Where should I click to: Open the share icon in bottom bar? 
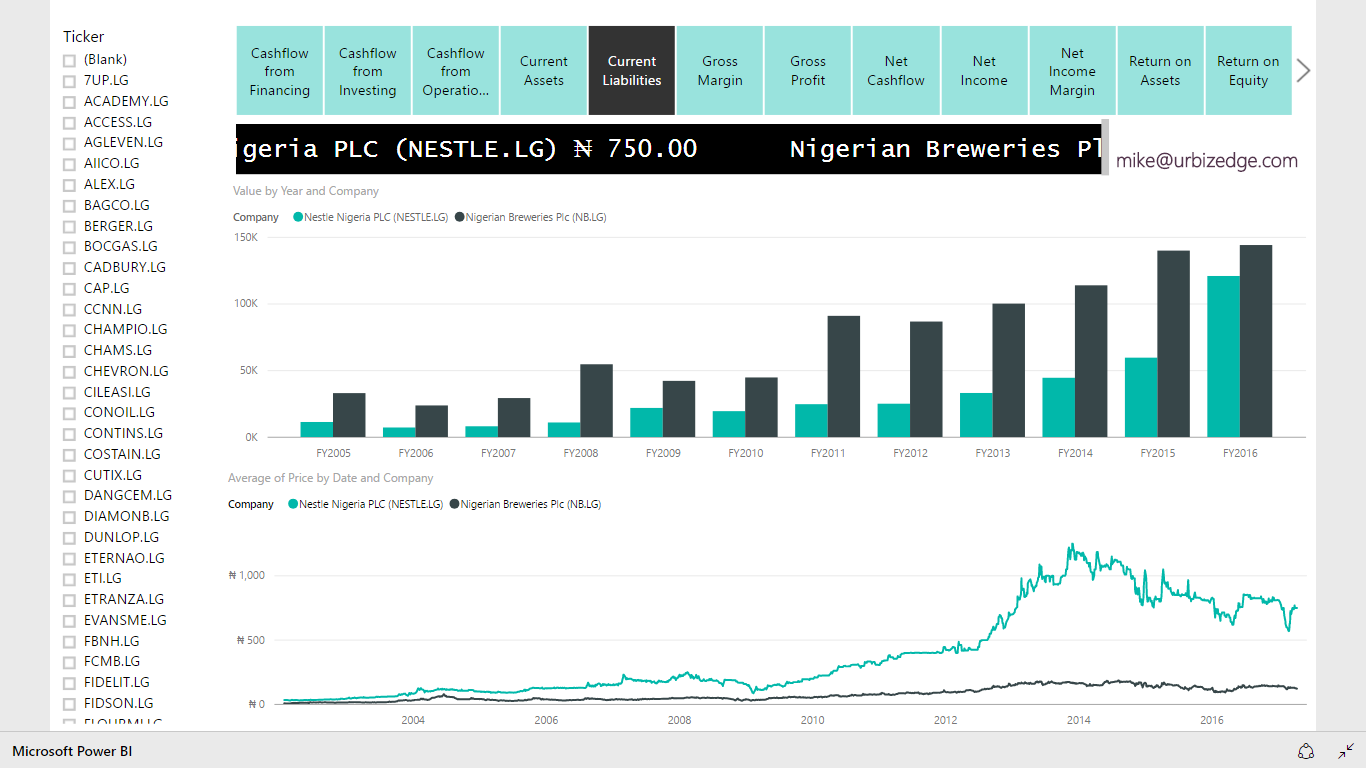click(x=1306, y=751)
